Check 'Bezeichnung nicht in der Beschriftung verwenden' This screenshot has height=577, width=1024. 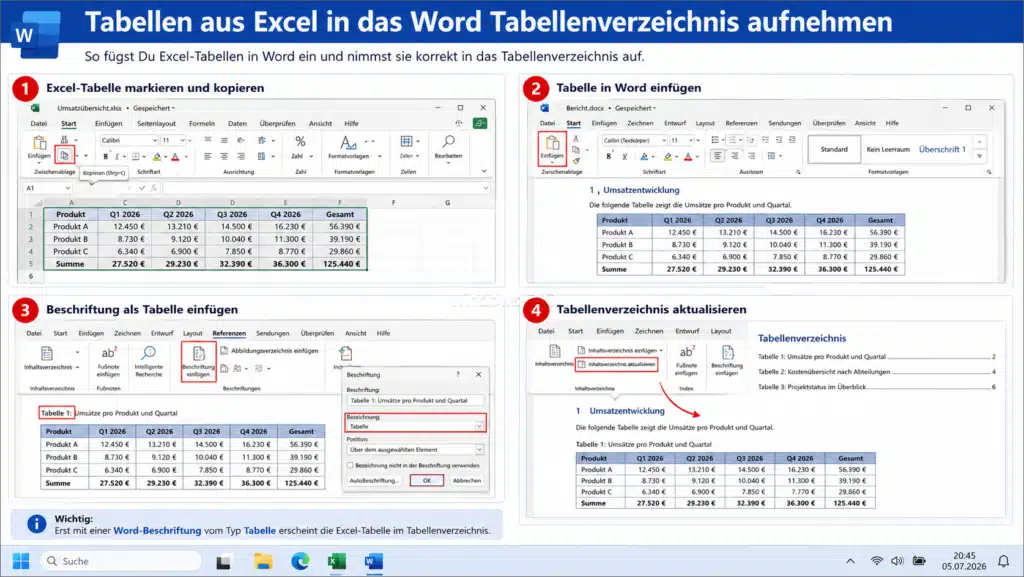[351, 465]
